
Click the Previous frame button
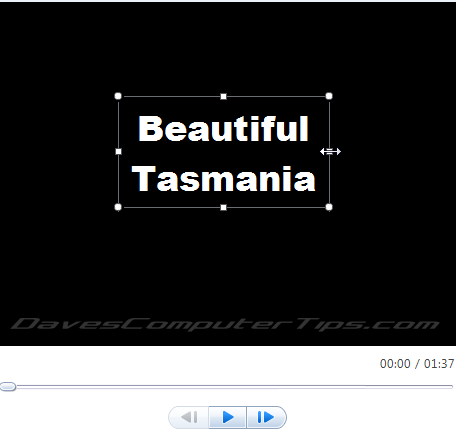189,417
